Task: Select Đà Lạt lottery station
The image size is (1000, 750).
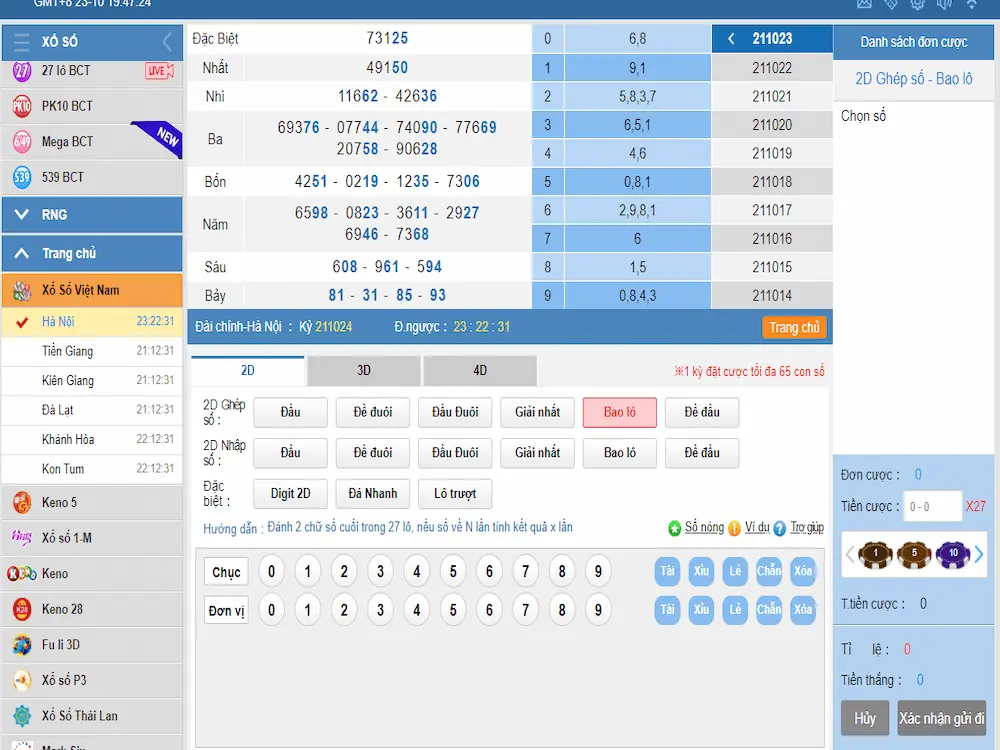Action: tap(92, 409)
